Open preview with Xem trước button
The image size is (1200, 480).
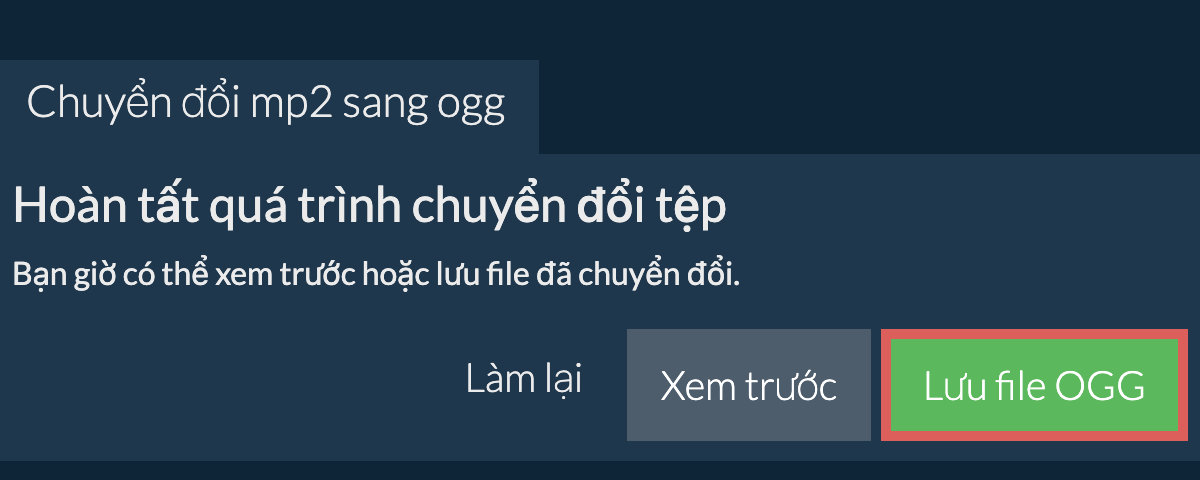(x=748, y=386)
